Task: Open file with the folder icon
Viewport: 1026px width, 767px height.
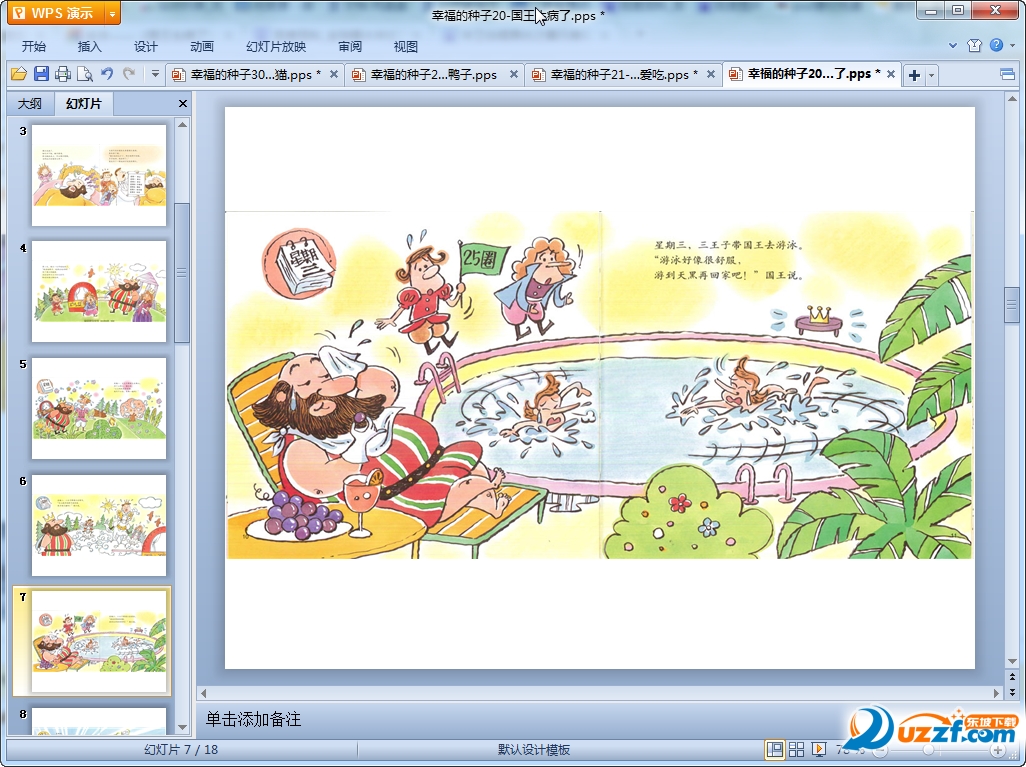Action: pyautogui.click(x=18, y=74)
